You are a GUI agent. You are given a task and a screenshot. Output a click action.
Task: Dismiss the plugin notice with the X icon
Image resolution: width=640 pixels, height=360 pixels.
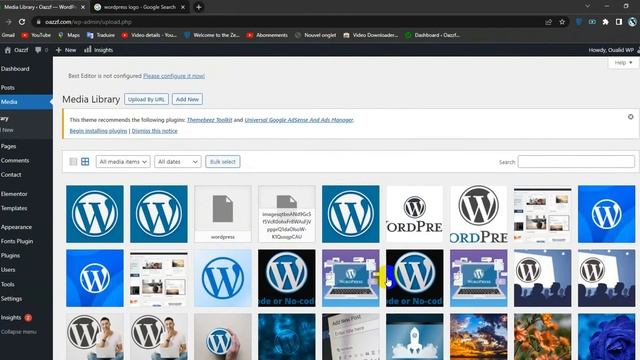[631, 117]
